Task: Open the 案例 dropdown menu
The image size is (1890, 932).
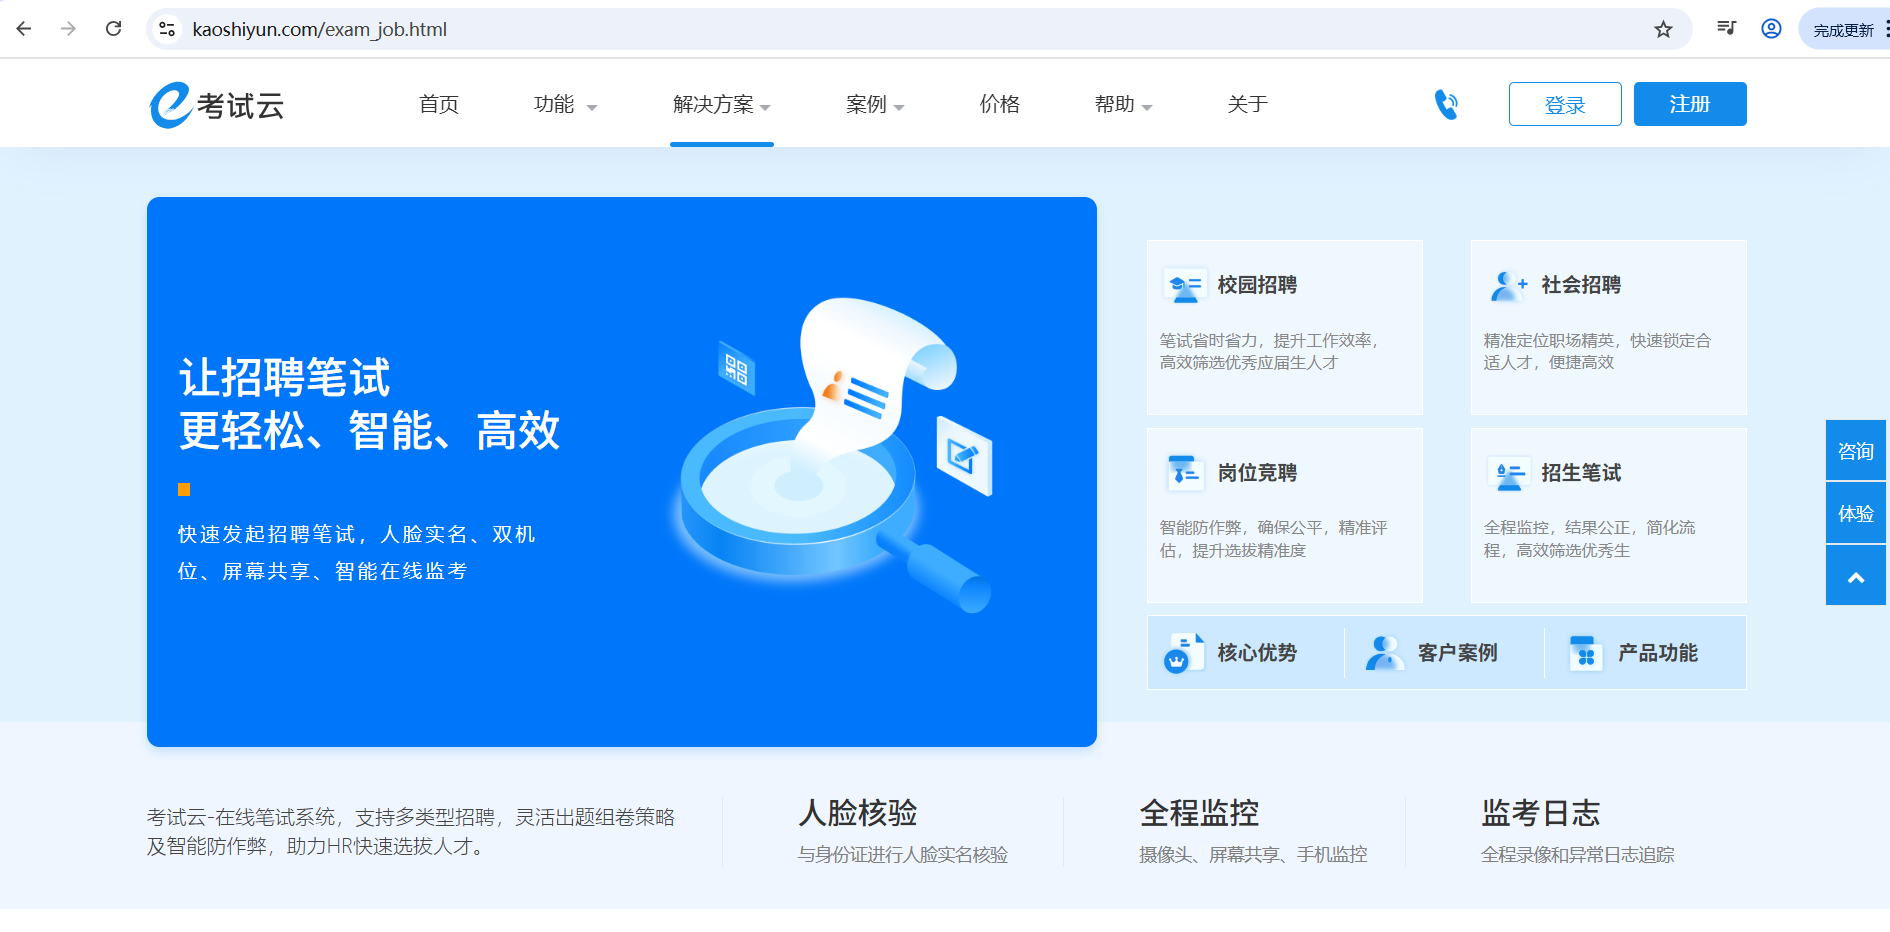Action: (x=874, y=105)
